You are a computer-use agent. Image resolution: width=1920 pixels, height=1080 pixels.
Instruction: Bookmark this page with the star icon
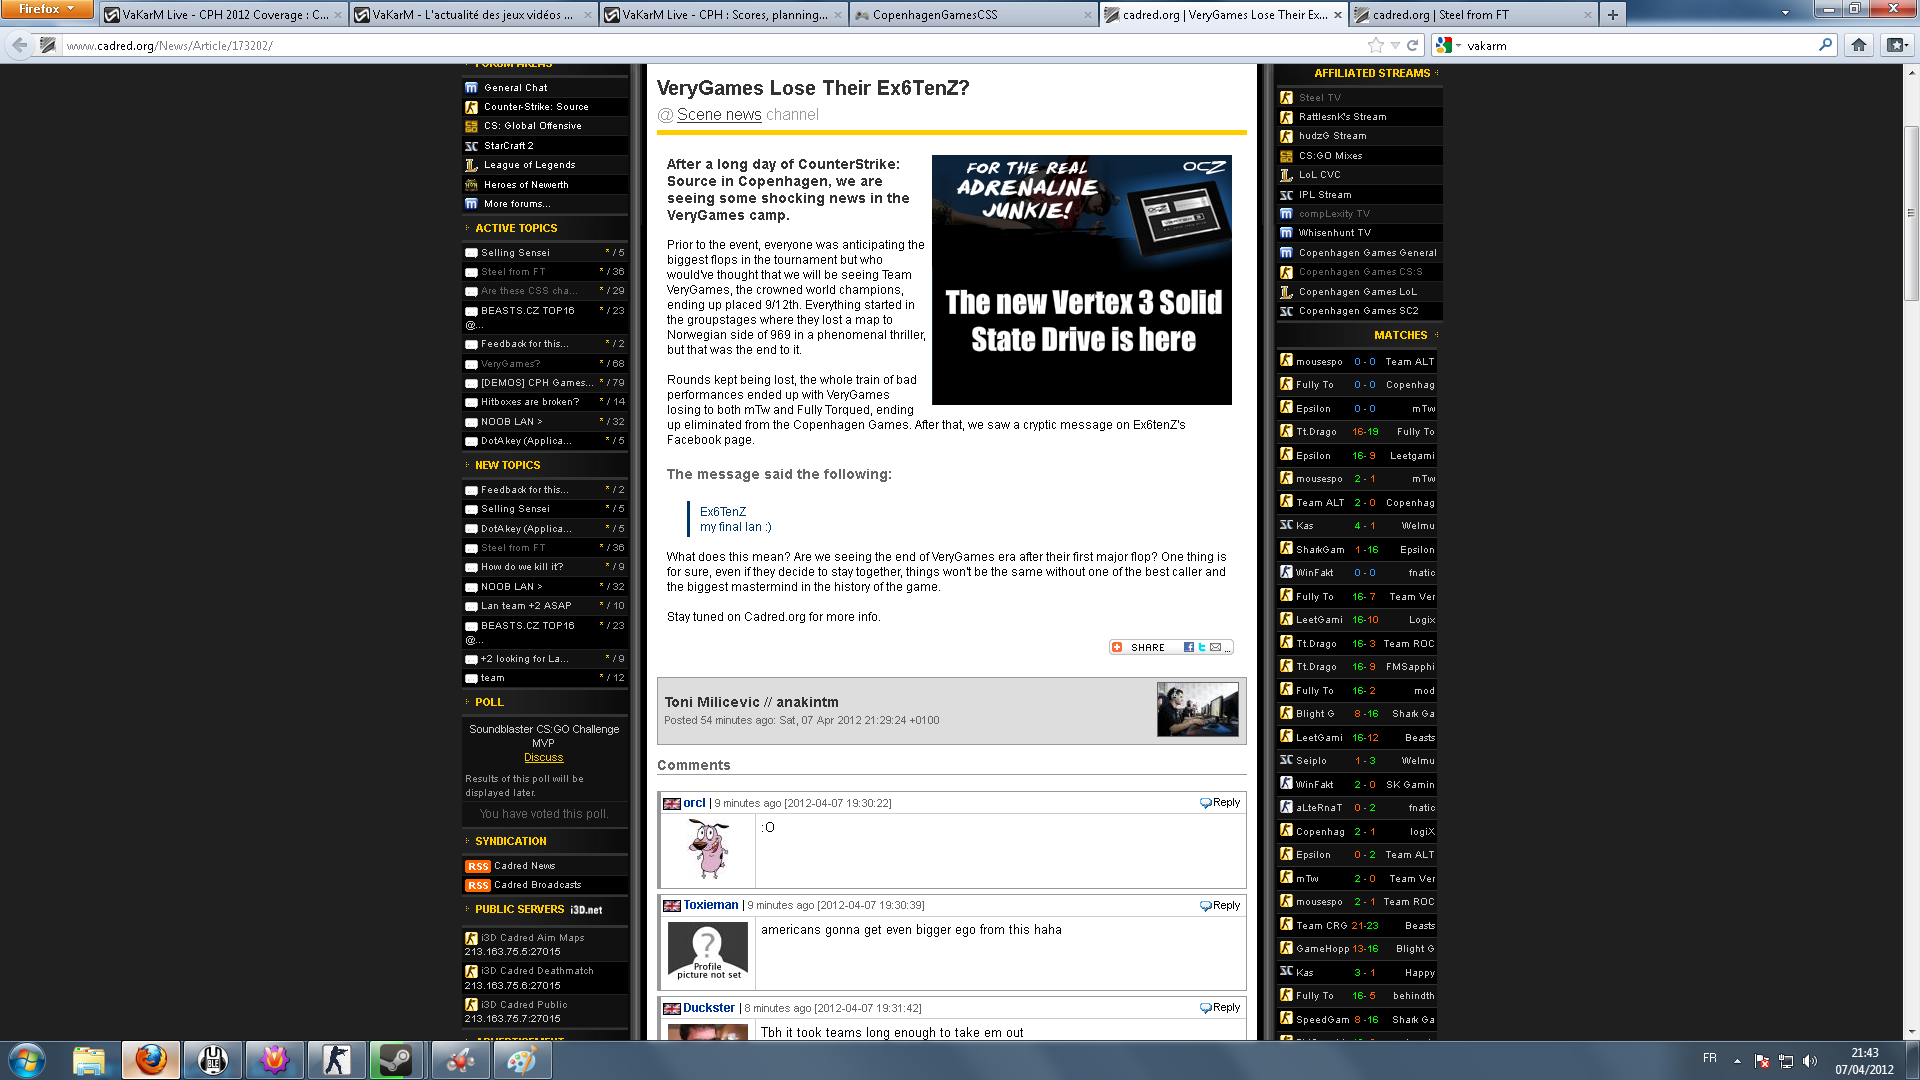[1376, 45]
